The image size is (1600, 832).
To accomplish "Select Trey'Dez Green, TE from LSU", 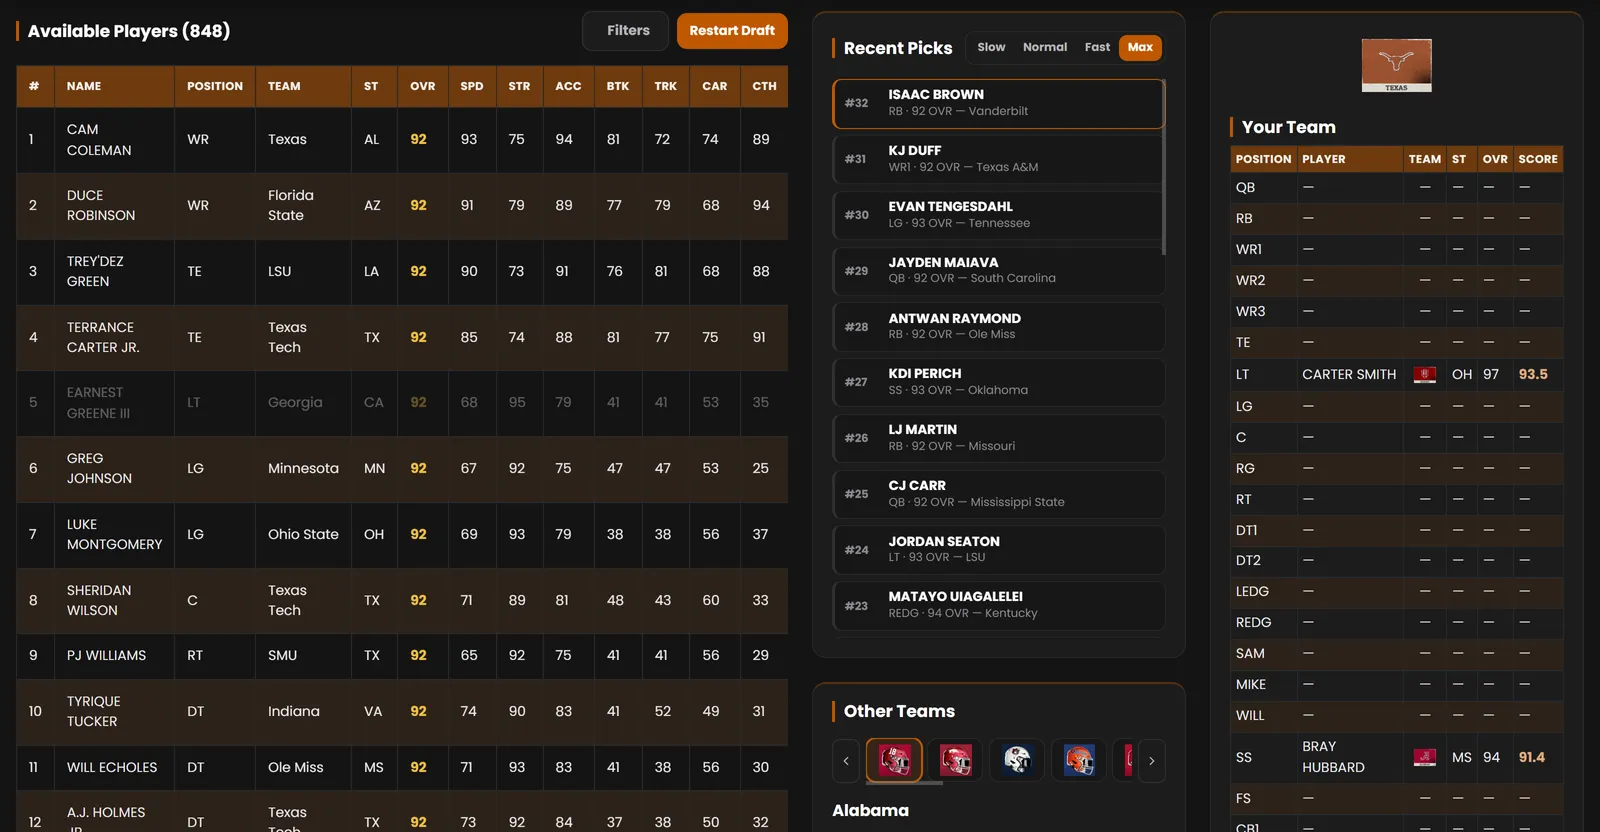I will 402,272.
